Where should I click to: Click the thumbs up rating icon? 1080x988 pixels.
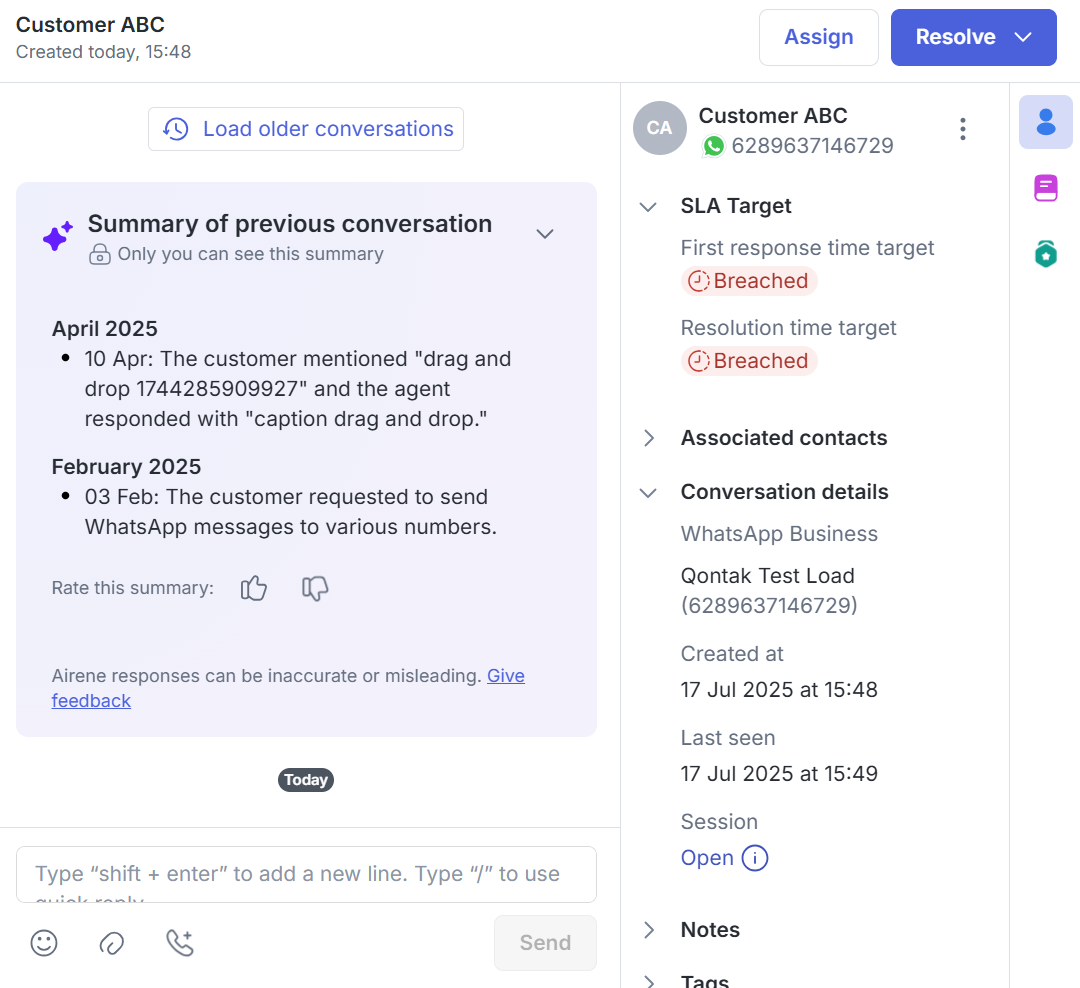point(254,588)
